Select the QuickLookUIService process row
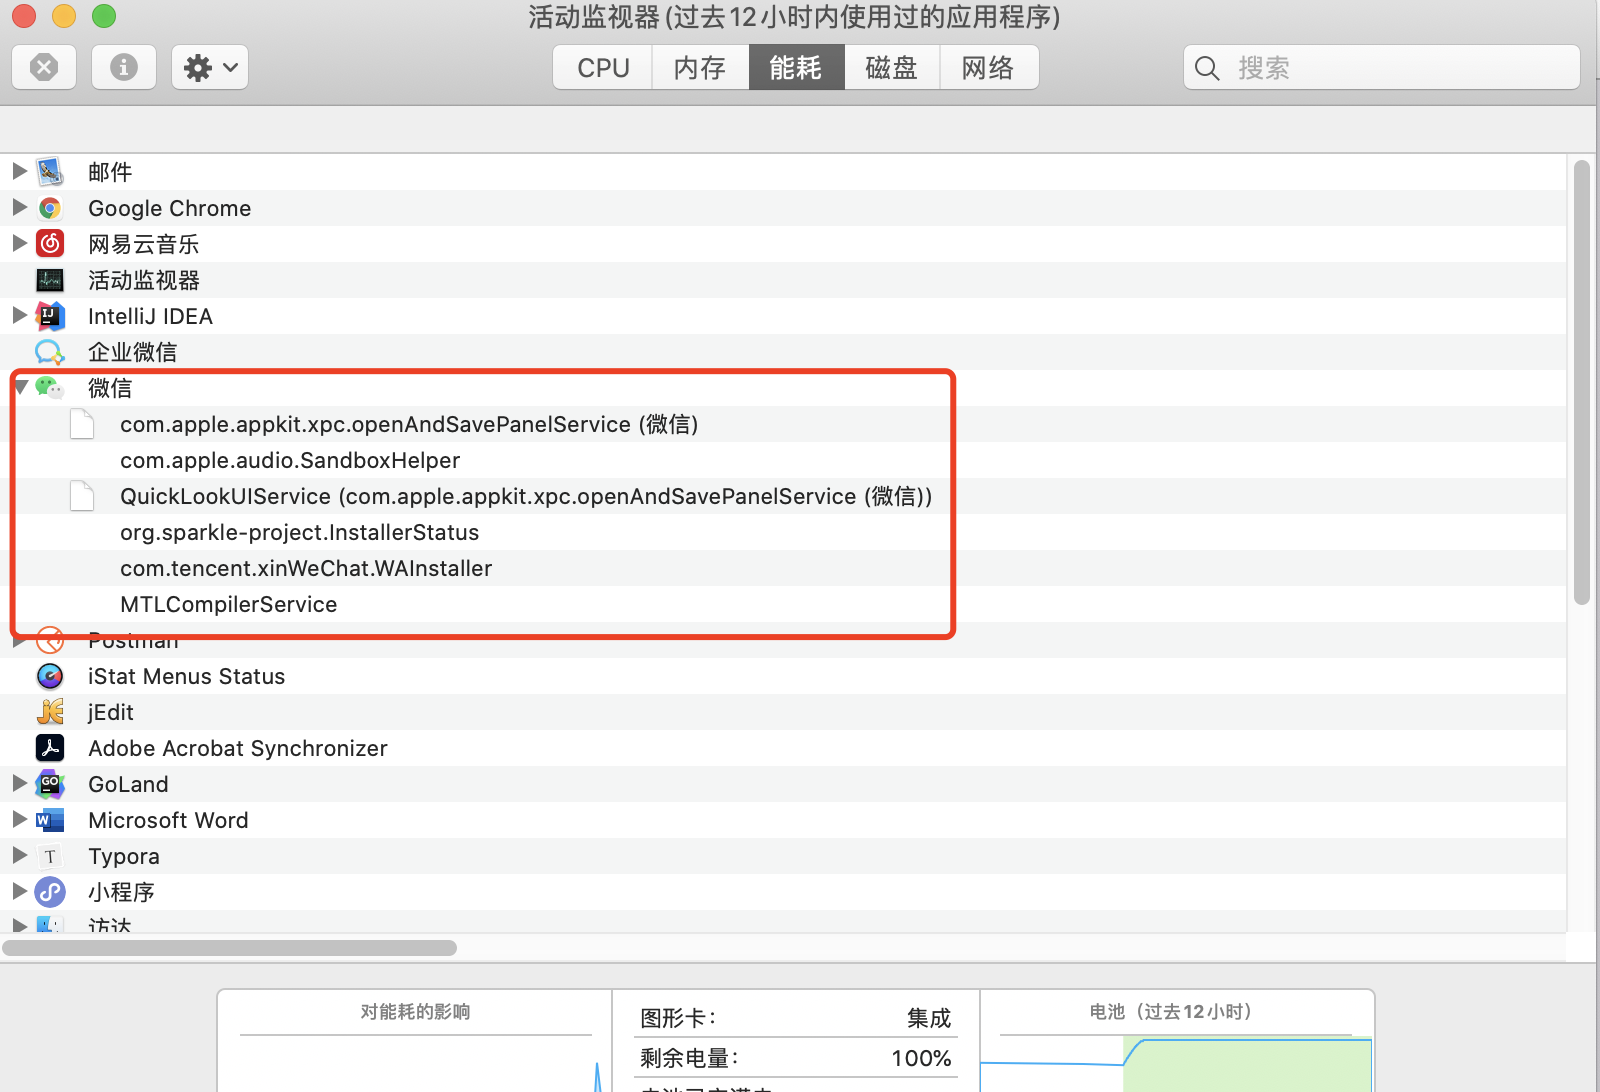This screenshot has width=1600, height=1092. click(x=784, y=496)
